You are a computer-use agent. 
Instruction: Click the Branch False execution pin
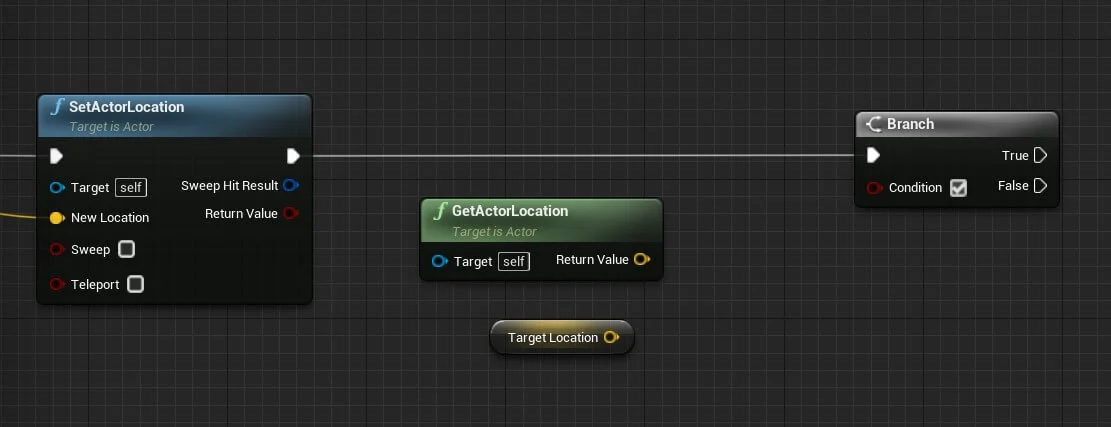[x=1040, y=186]
